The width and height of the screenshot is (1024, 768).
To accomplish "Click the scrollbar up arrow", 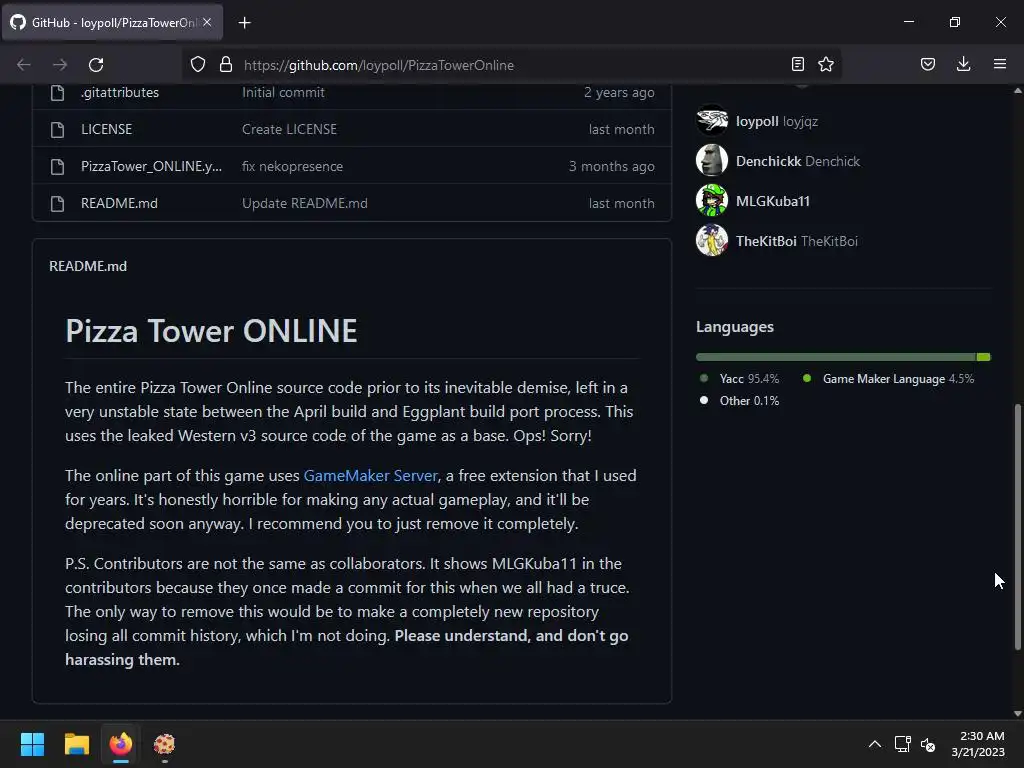I will click(1017, 91).
